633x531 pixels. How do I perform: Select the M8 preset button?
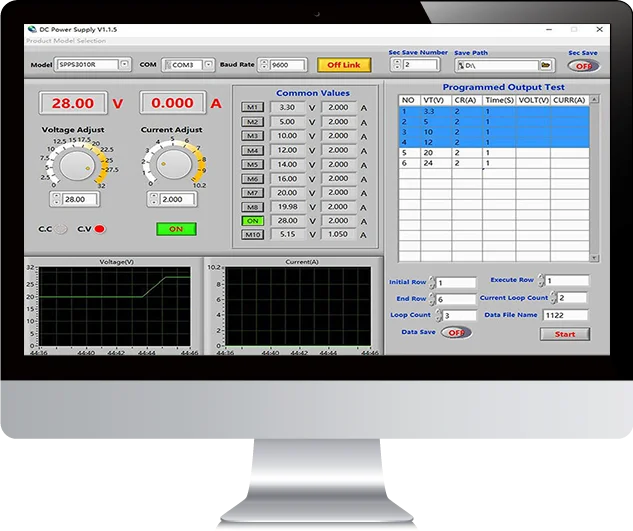(252, 207)
